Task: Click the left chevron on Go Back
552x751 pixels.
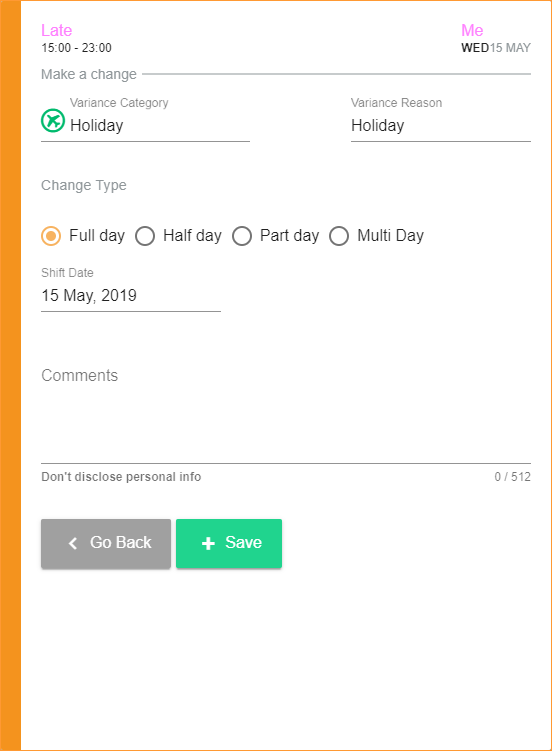Action: coord(73,543)
